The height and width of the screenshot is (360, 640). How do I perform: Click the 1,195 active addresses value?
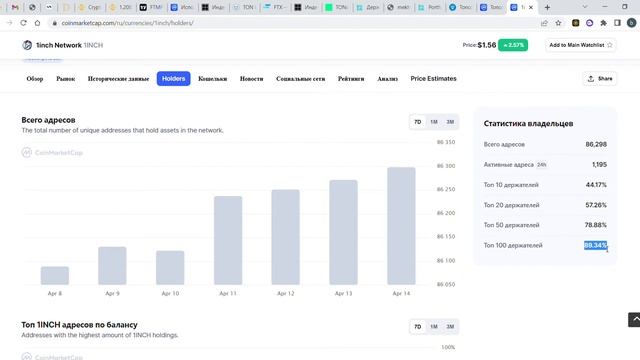pos(599,164)
